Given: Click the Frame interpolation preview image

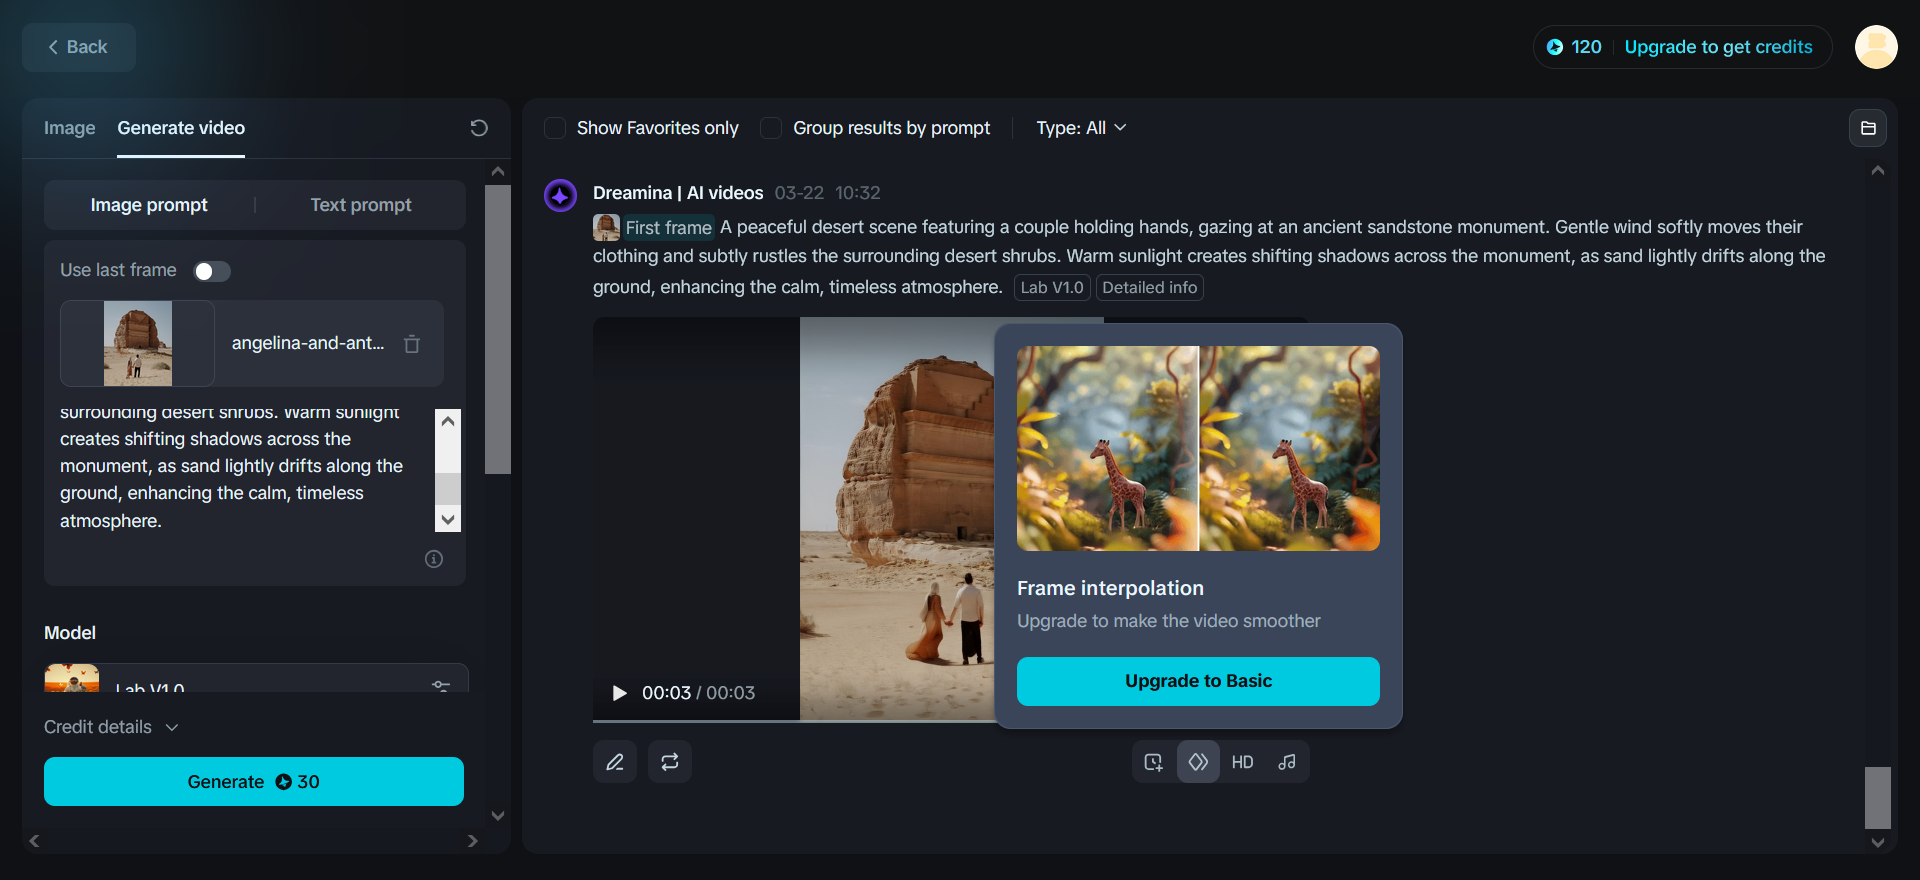Looking at the screenshot, I should click(x=1198, y=448).
